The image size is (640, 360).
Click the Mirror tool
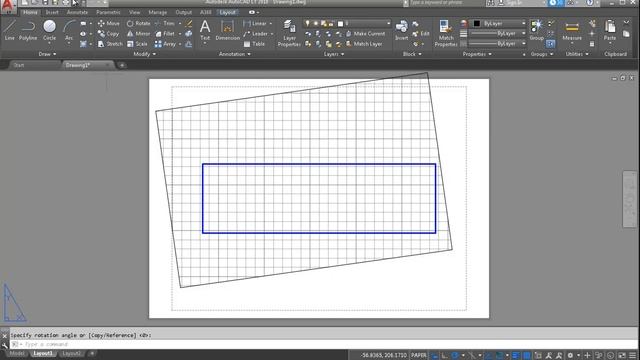[x=138, y=34]
